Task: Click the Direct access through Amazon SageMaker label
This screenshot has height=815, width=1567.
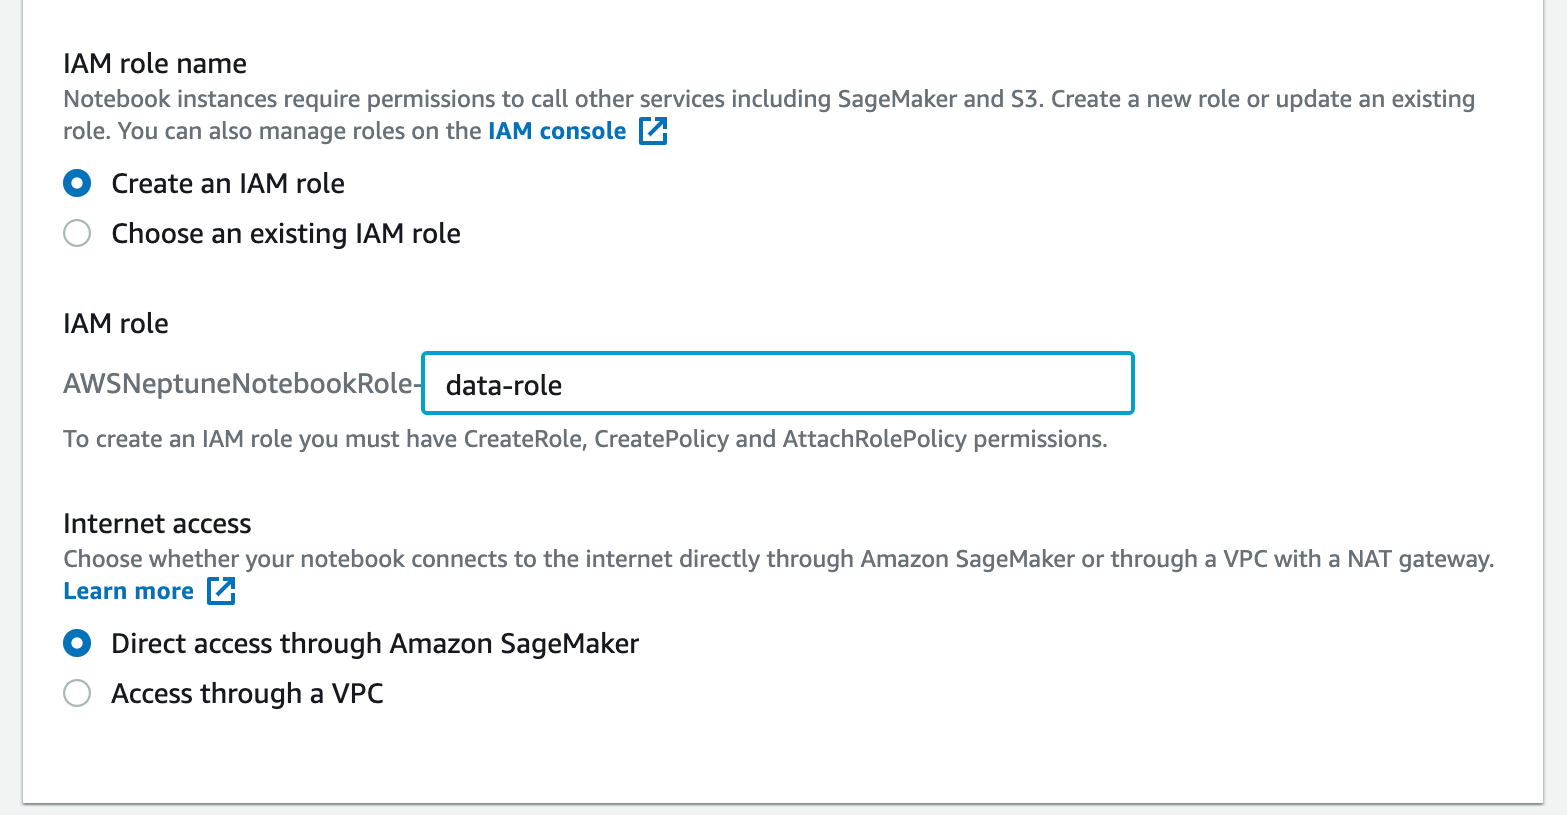Action: pos(374,643)
